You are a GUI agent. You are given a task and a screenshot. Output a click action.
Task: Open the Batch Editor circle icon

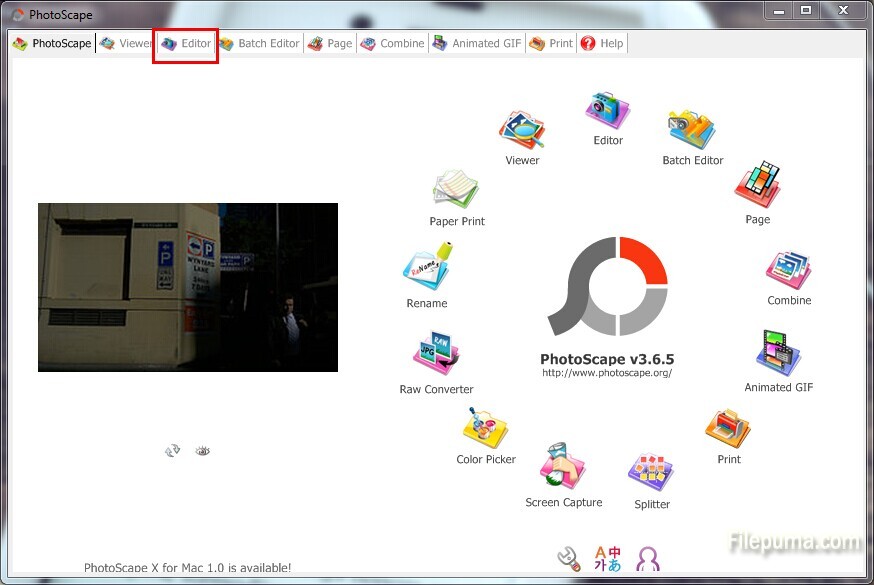692,131
